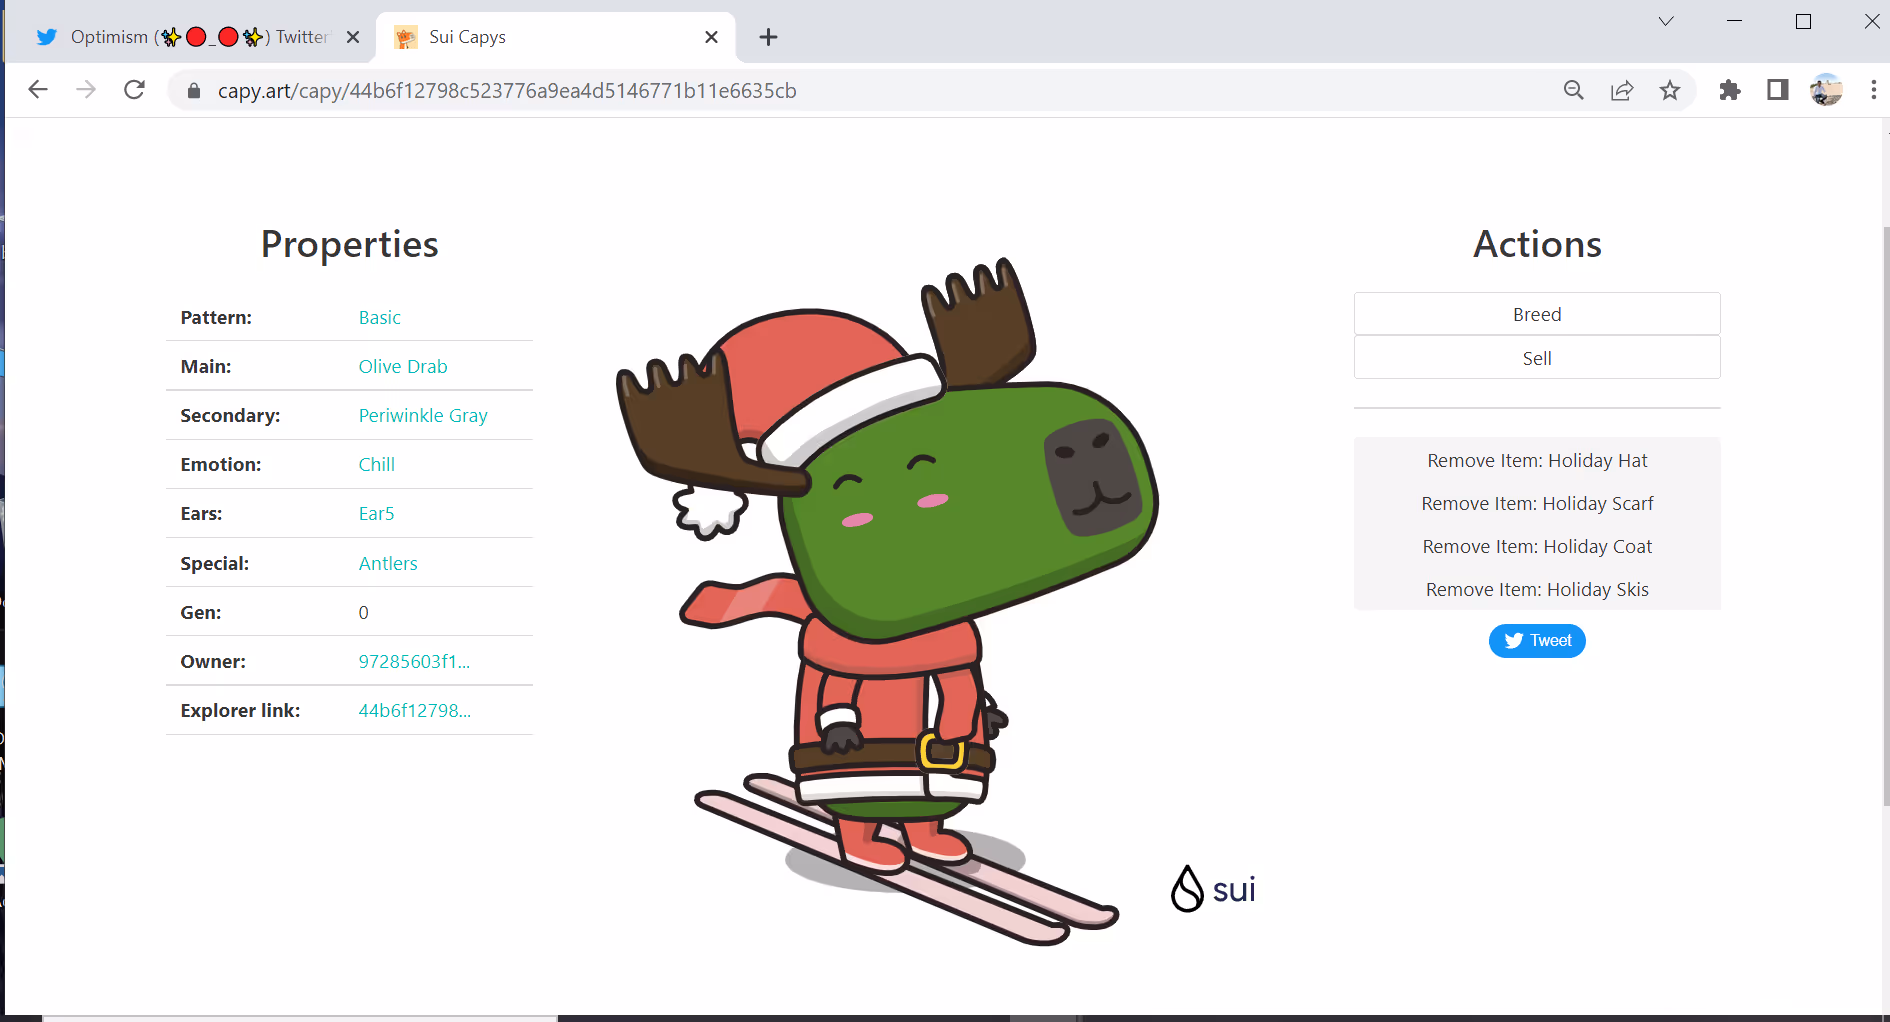Reload the capy.art page
1890x1022 pixels.
(134, 90)
